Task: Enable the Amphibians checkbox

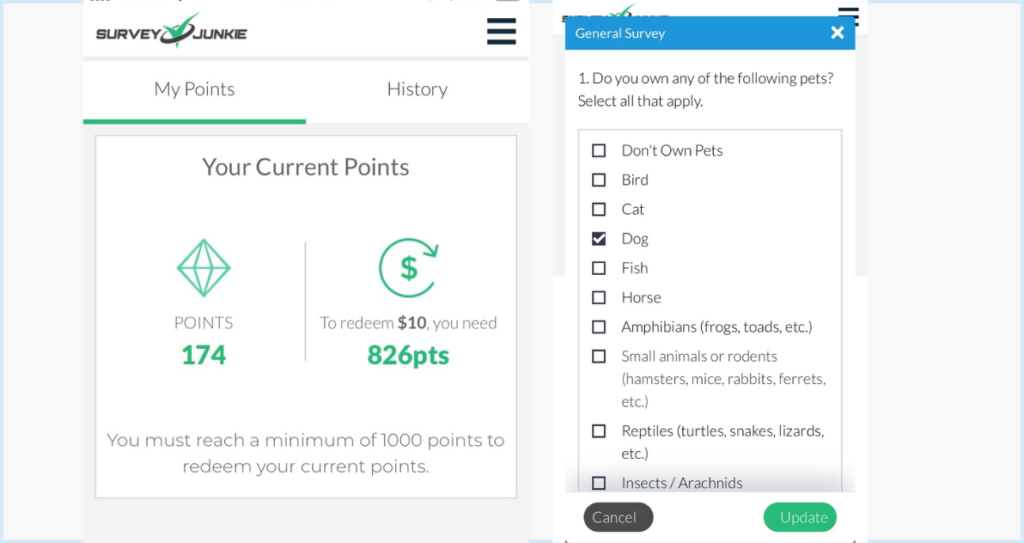Action: pyautogui.click(x=599, y=327)
